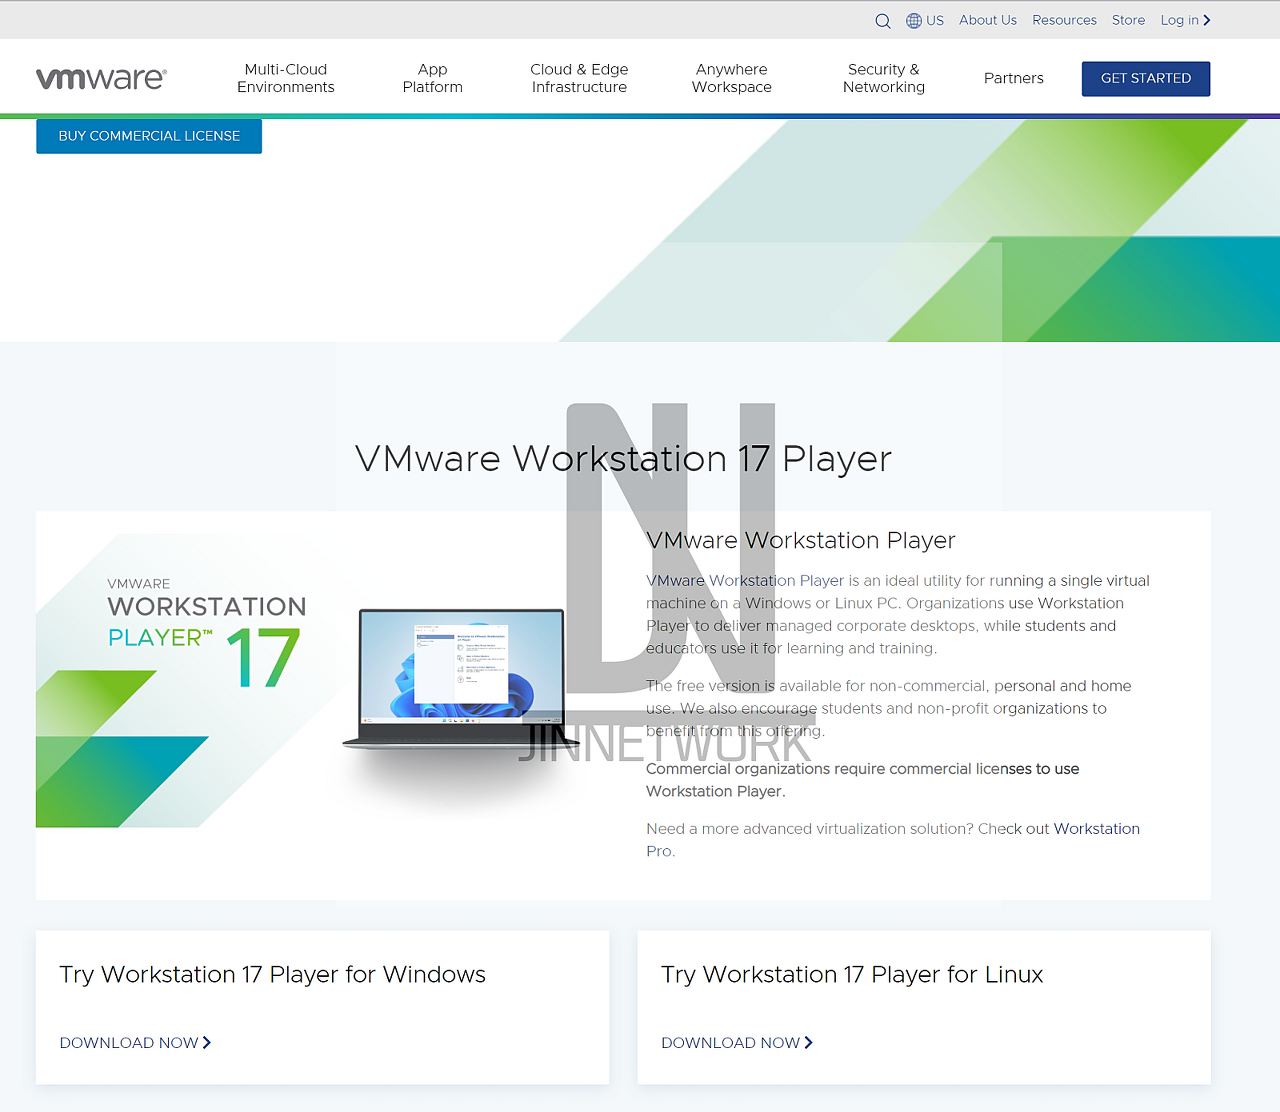Follow the Workstation Pro link

(x=1097, y=829)
